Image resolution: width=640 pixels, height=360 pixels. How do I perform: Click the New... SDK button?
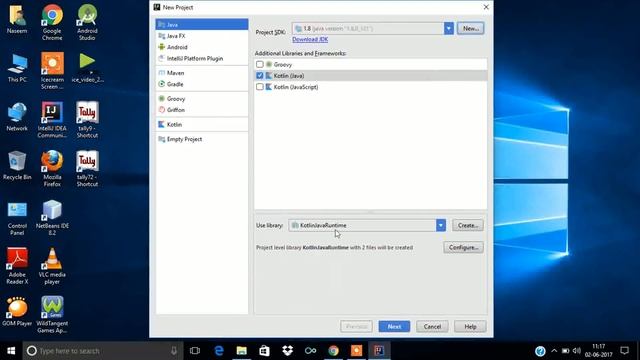471,28
